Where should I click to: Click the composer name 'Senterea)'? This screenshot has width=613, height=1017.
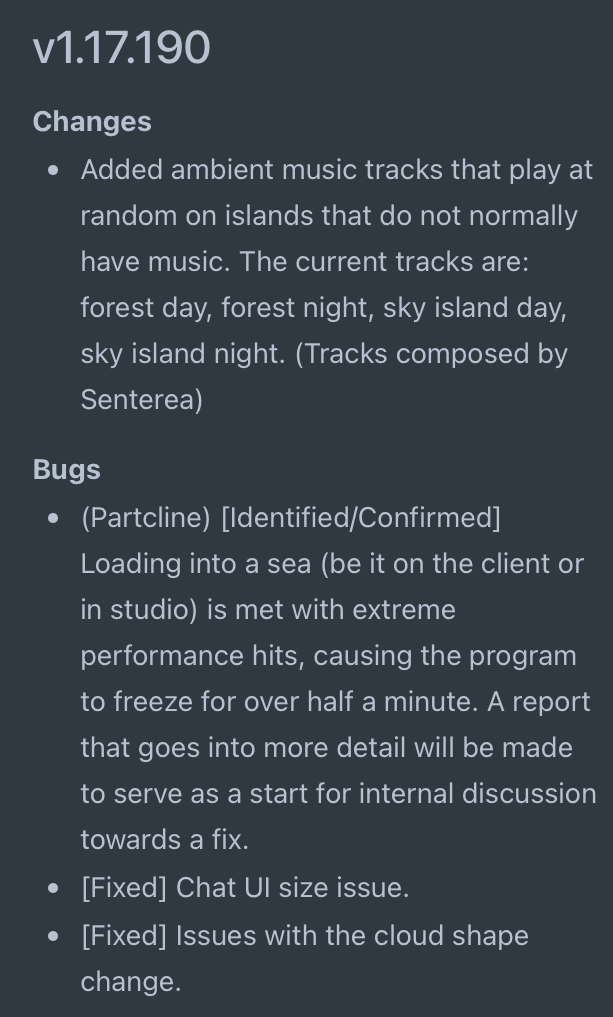click(x=142, y=400)
